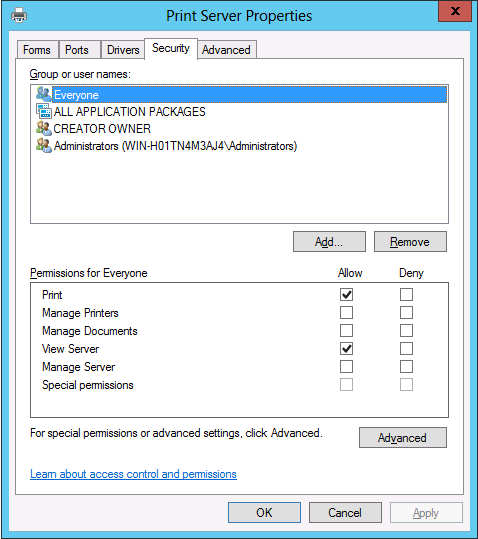Click the printer icon in title bar
Viewport: 478px width, 539px height.
click(x=19, y=15)
